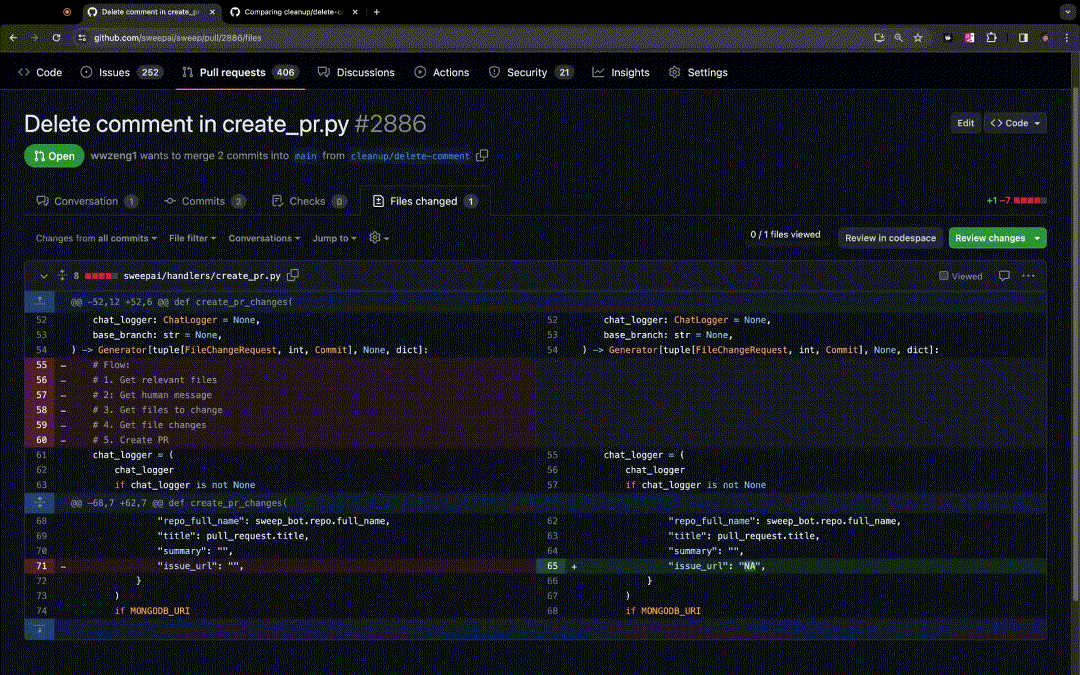Open File filter dropdown
Screen dimensions: 1080x675
(x=193, y=238)
